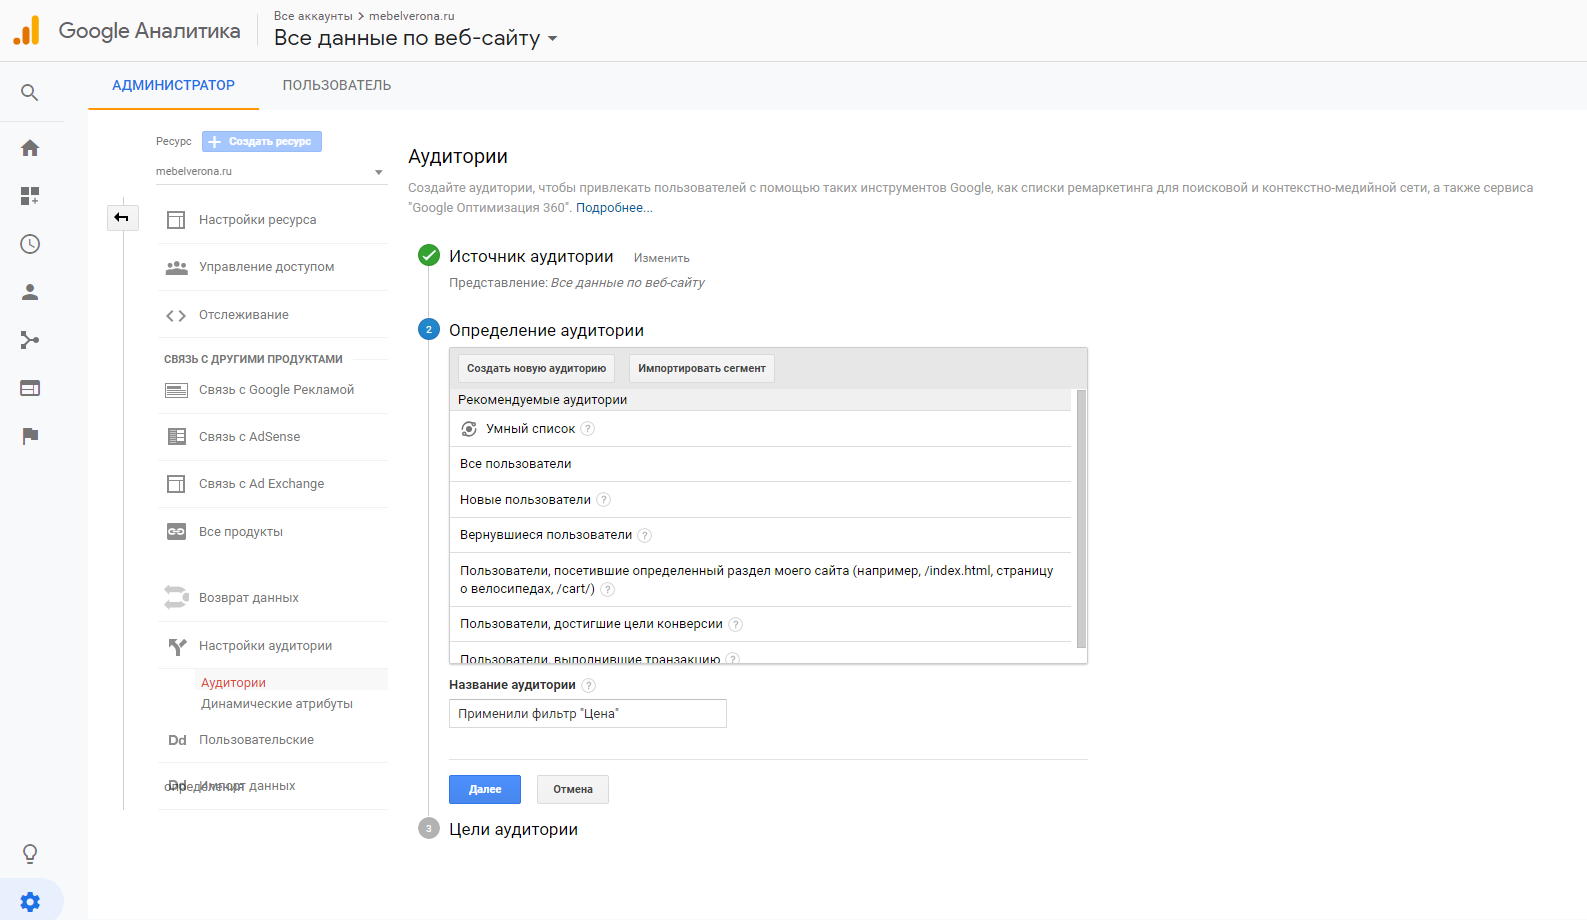Click help icon next to Умный список
The height and width of the screenshot is (920, 1587).
tap(588, 429)
